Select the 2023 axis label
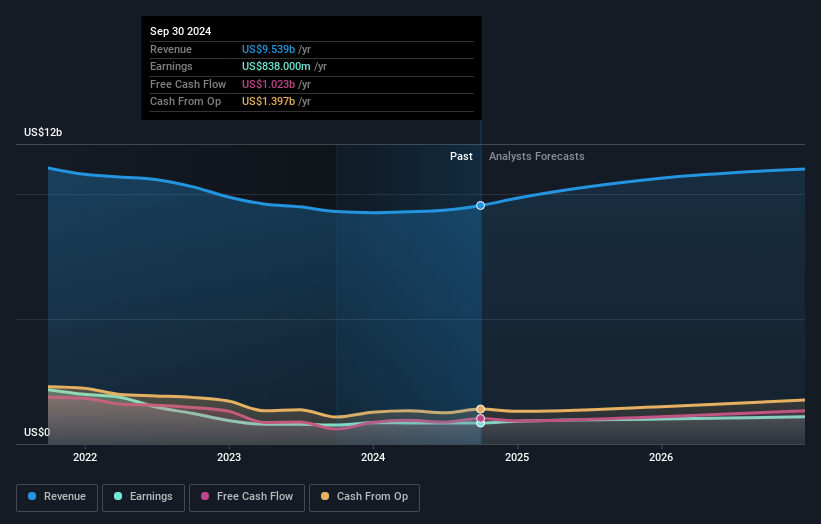The width and height of the screenshot is (821, 524). click(x=229, y=457)
